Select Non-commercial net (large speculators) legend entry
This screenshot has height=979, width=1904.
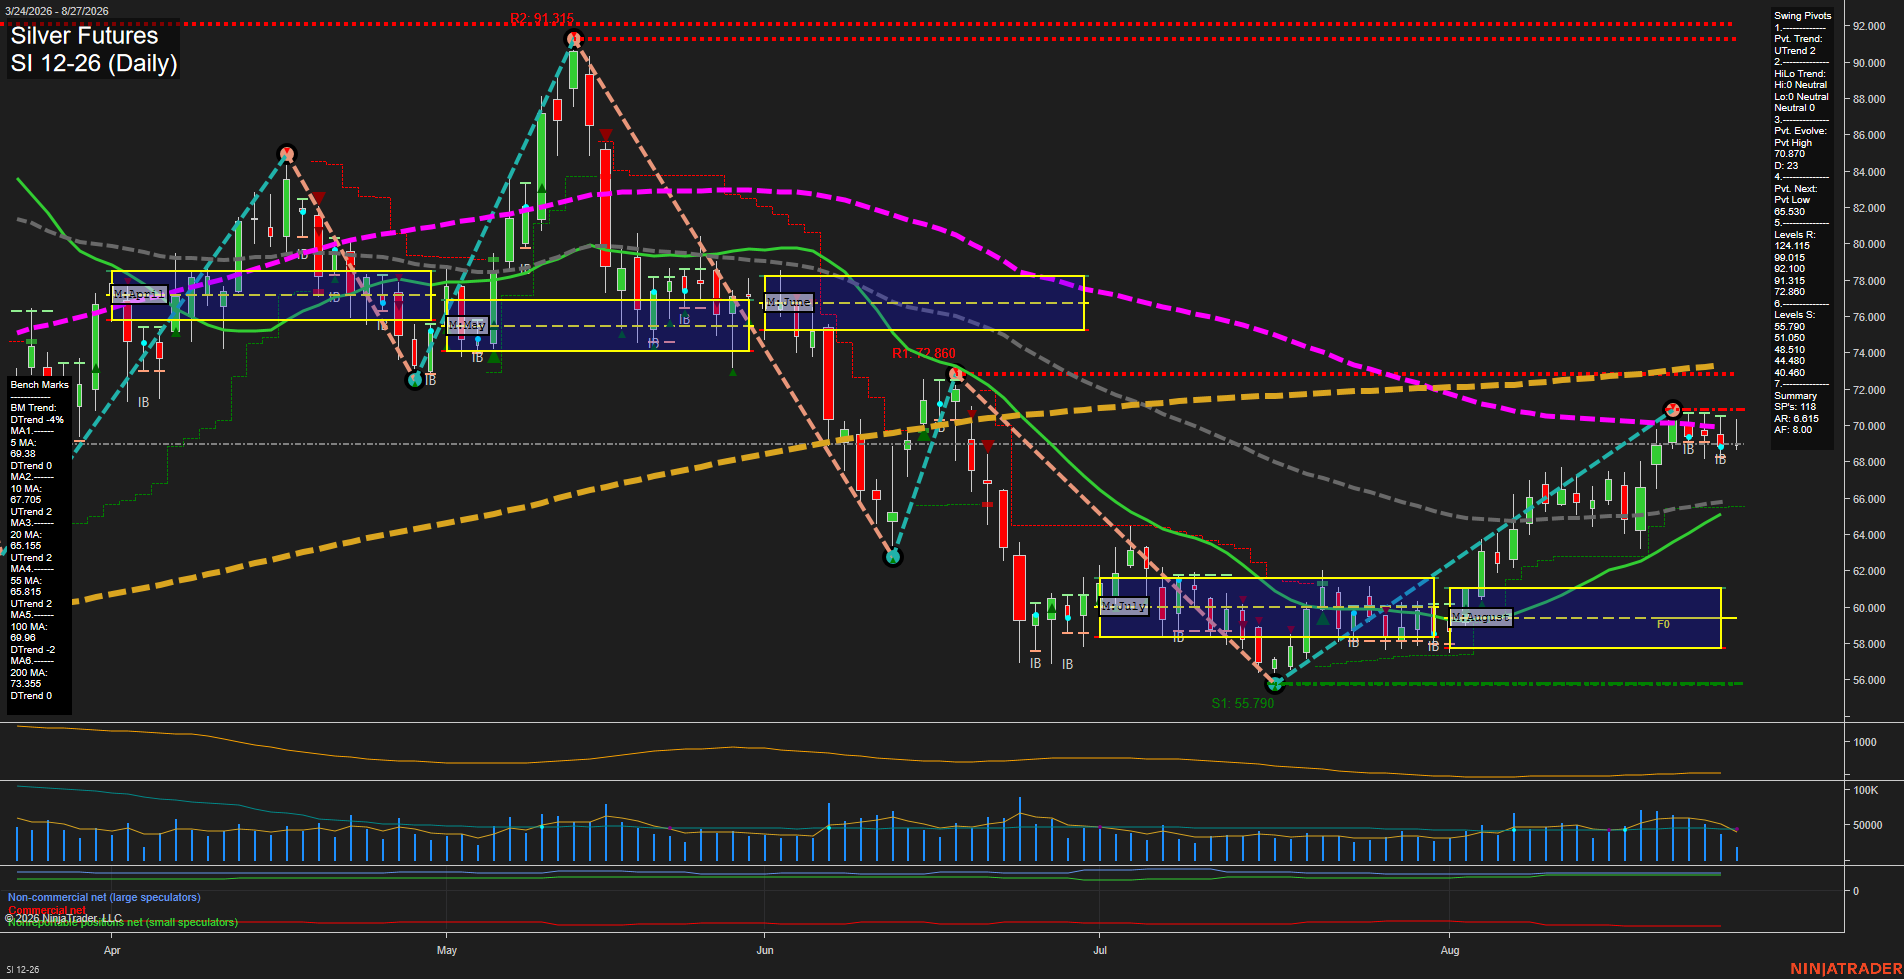click(104, 898)
